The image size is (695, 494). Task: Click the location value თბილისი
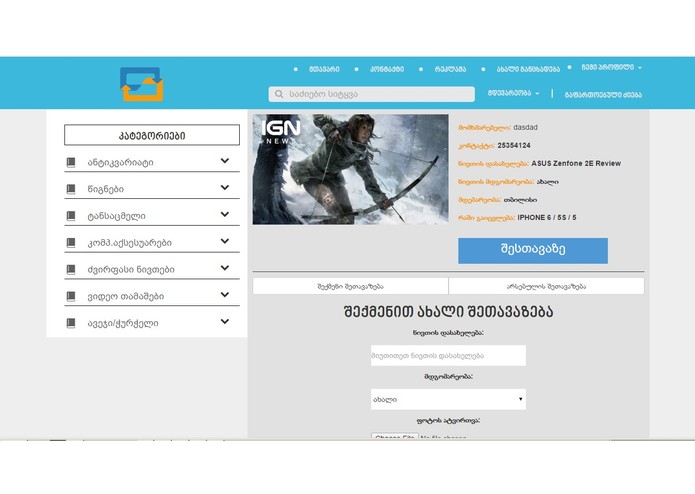coord(520,200)
